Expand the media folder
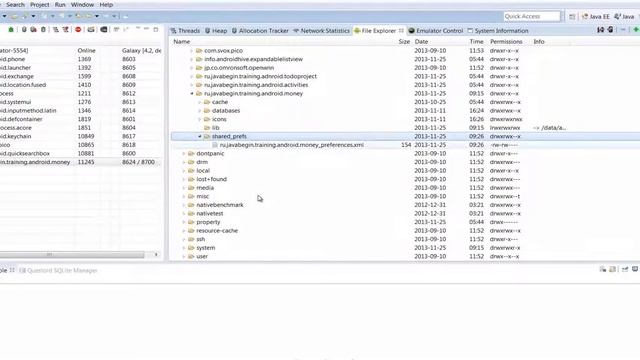This screenshot has height=360, width=640. [184, 188]
